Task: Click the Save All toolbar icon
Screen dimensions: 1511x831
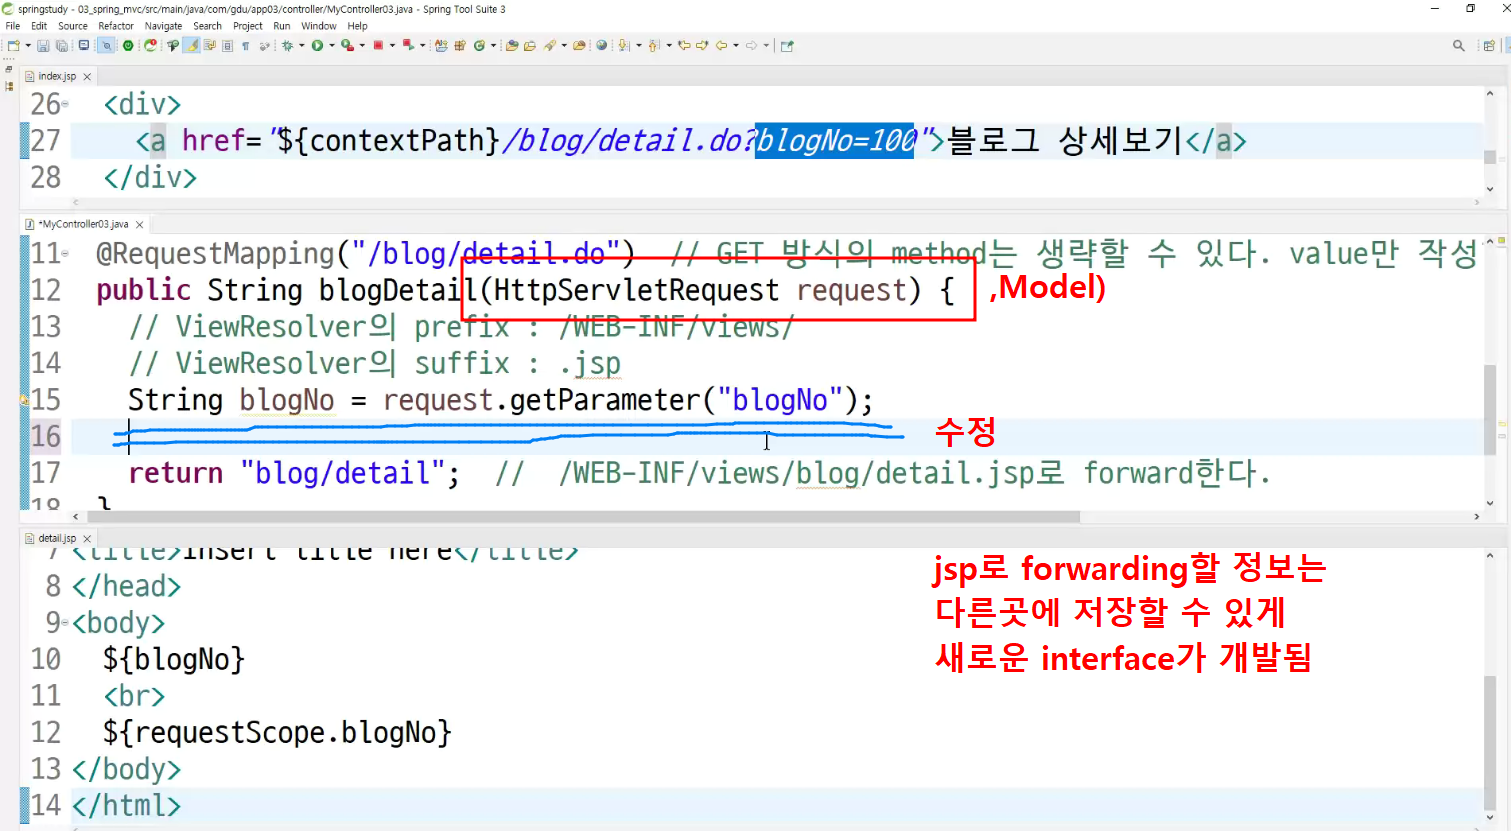Action: (x=62, y=45)
